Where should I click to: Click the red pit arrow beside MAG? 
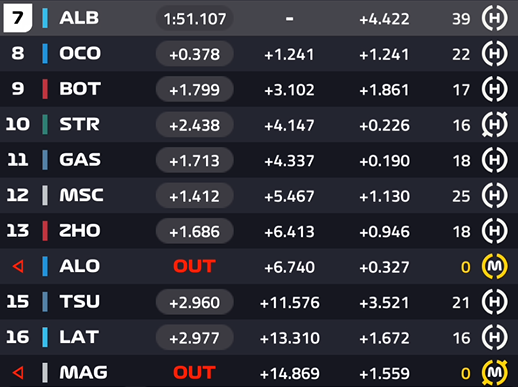18,372
